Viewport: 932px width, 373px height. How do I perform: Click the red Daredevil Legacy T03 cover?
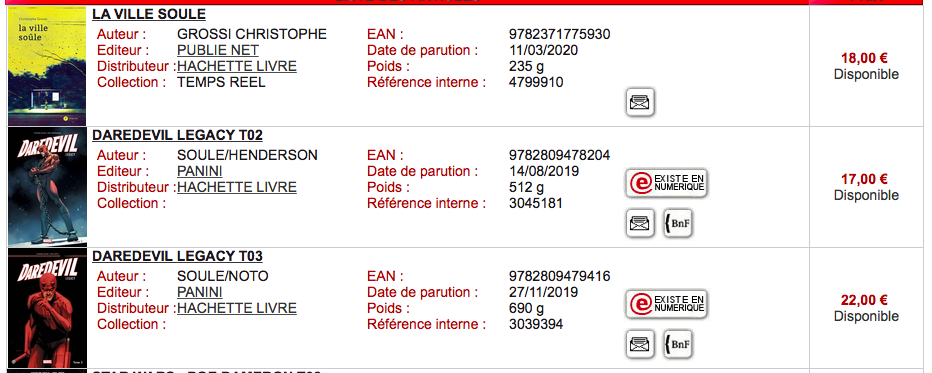coord(48,309)
